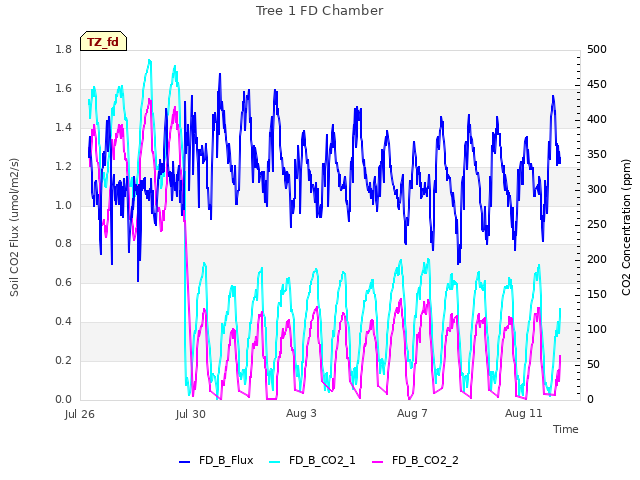This screenshot has width=640, height=480.
Task: Click the 250 right axis value
Action: coord(597,224)
